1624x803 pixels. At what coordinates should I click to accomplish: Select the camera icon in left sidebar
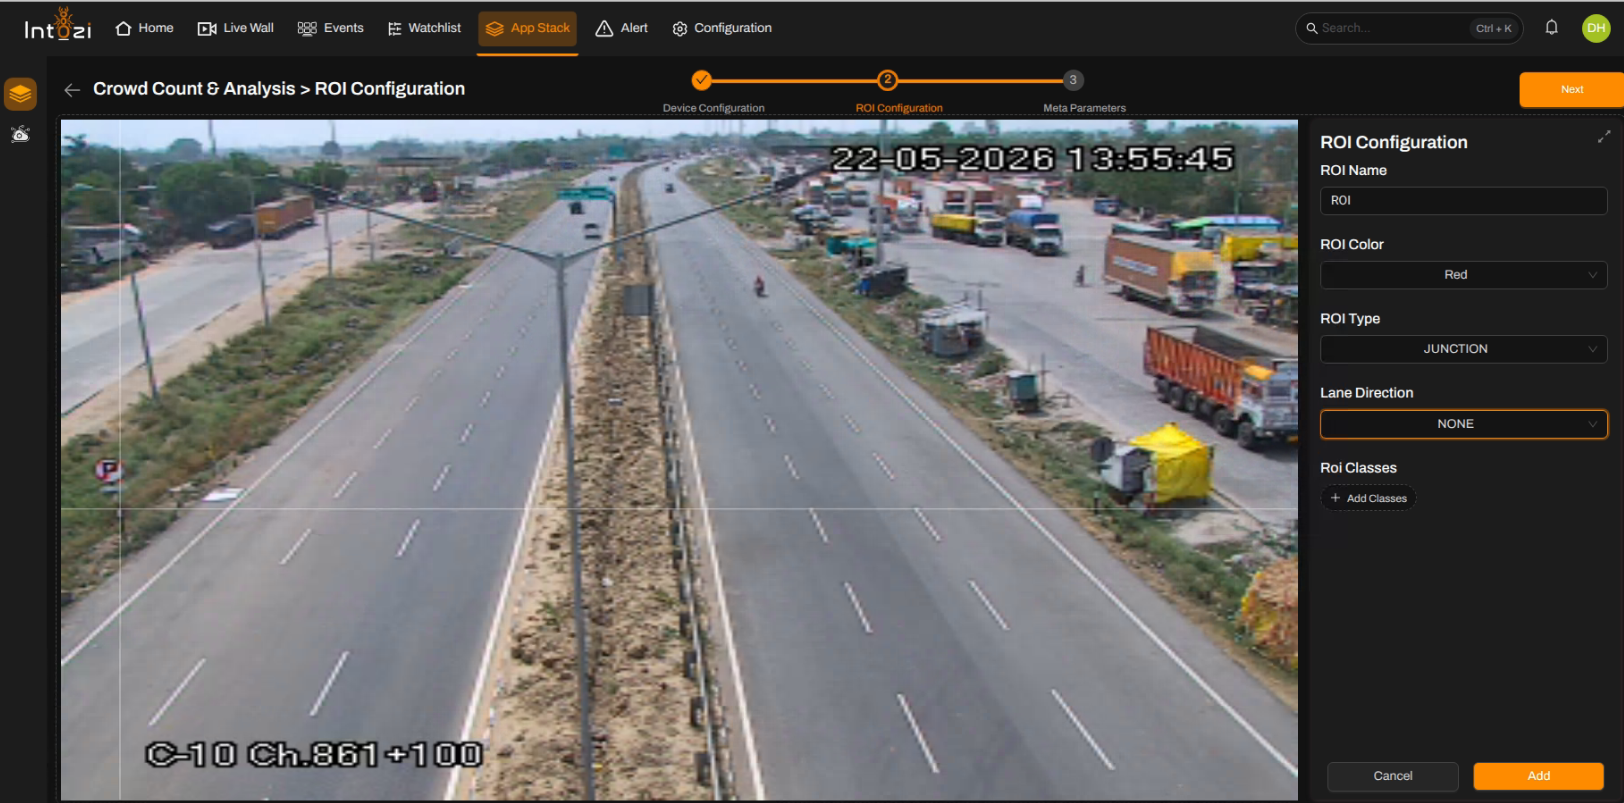20,134
